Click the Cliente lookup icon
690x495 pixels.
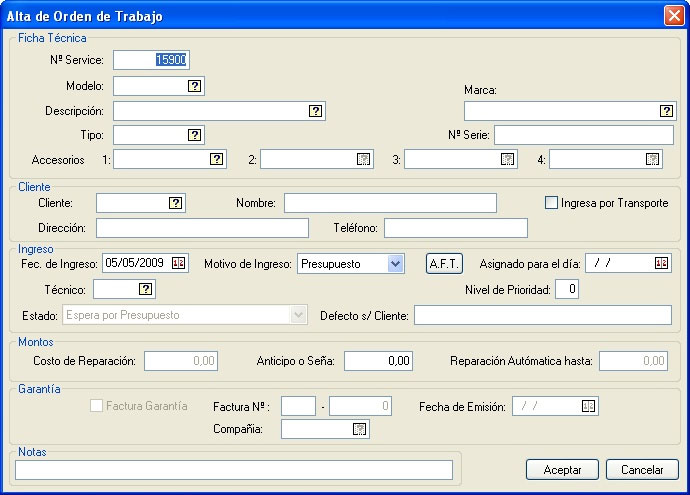pos(176,203)
